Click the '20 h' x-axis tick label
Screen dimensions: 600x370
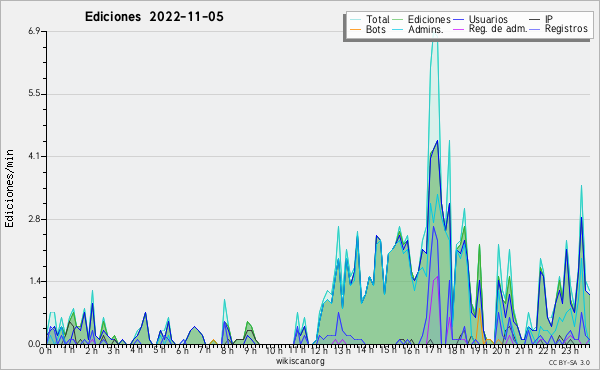point(501,350)
